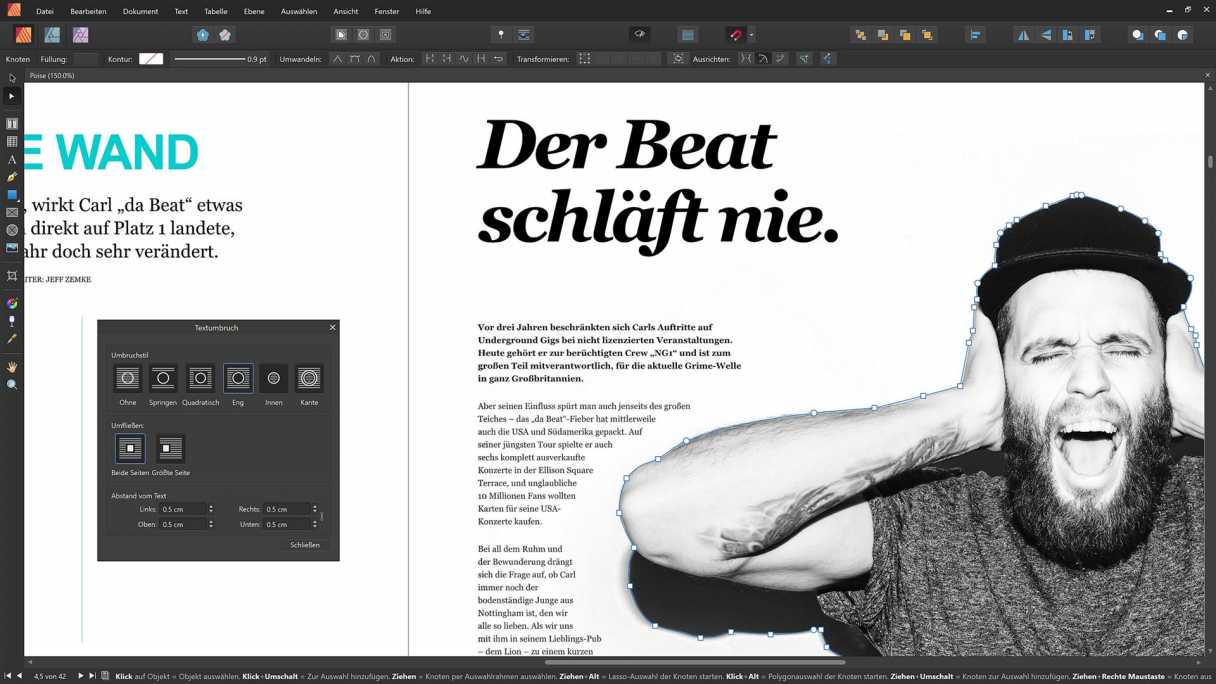Activate the Table tool

(11, 143)
